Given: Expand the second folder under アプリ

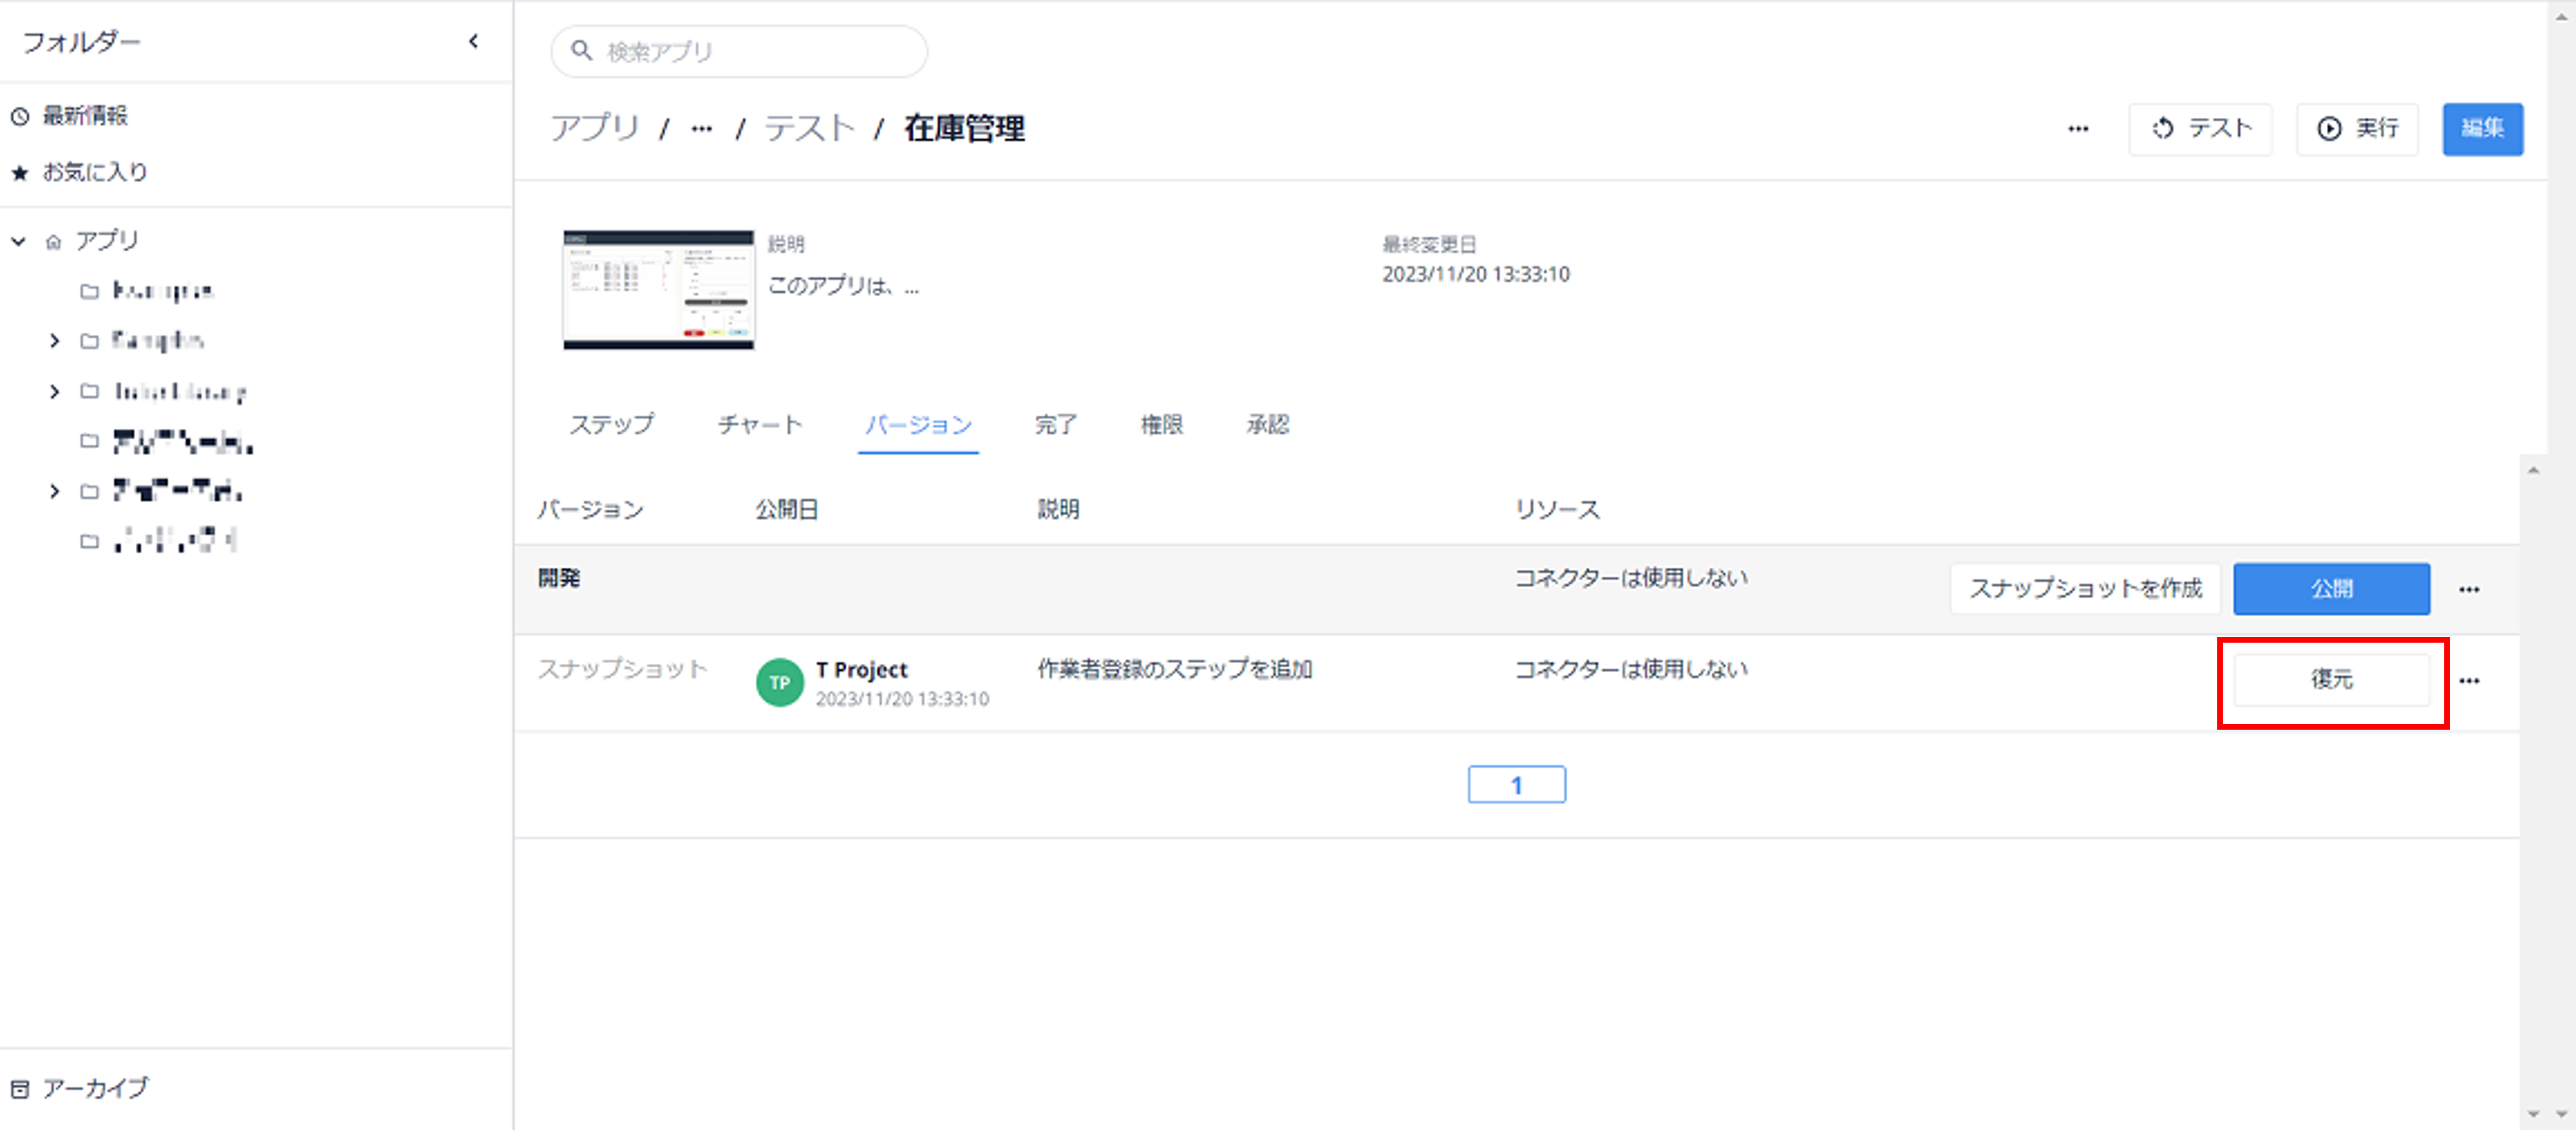Looking at the screenshot, I should tap(54, 341).
